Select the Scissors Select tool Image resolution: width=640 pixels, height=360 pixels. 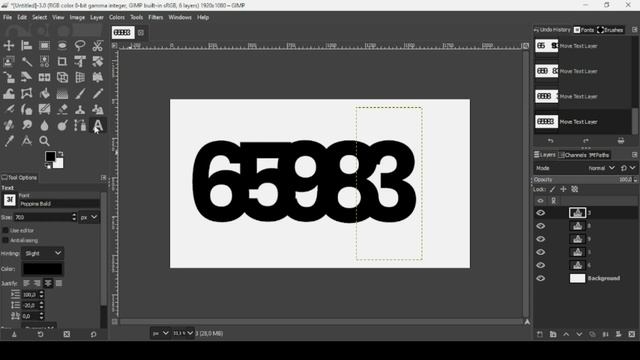98,45
